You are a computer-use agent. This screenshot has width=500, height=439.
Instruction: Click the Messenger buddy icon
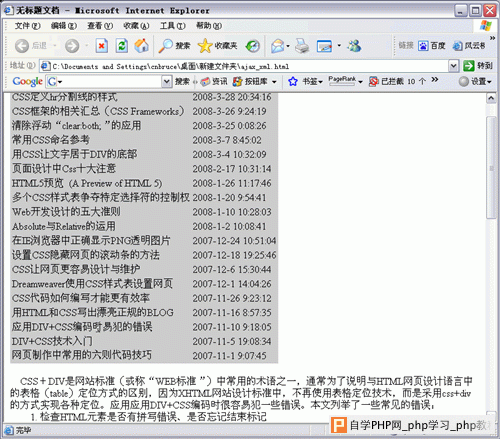pos(354,46)
